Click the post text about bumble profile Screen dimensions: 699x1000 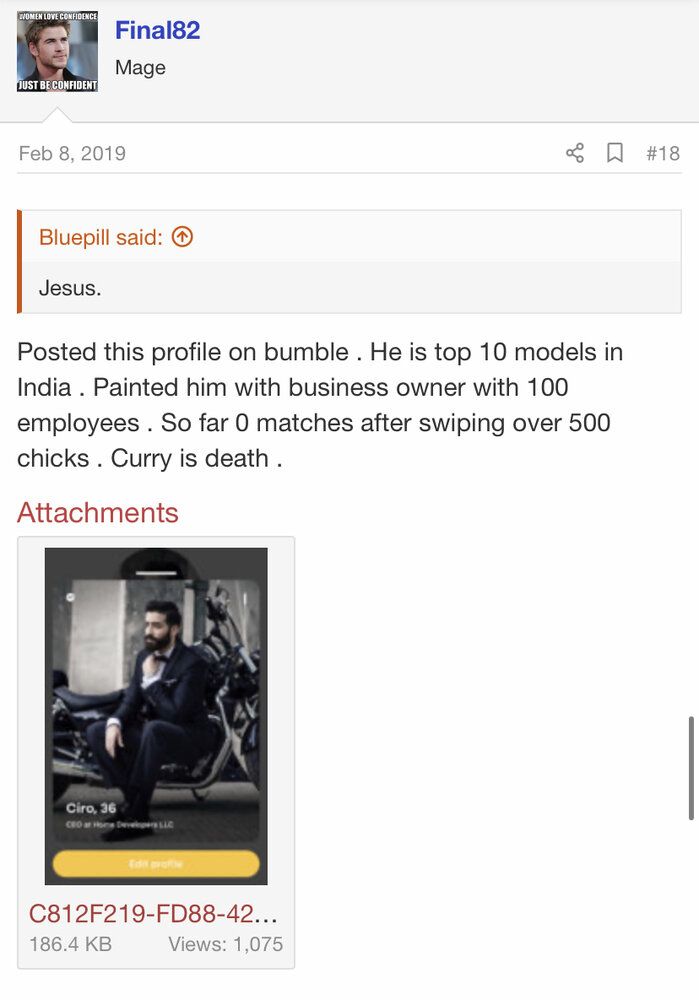click(320, 405)
